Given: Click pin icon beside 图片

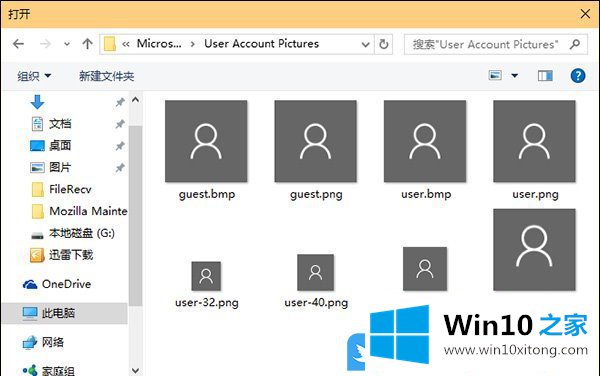Looking at the screenshot, I should click(x=120, y=168).
